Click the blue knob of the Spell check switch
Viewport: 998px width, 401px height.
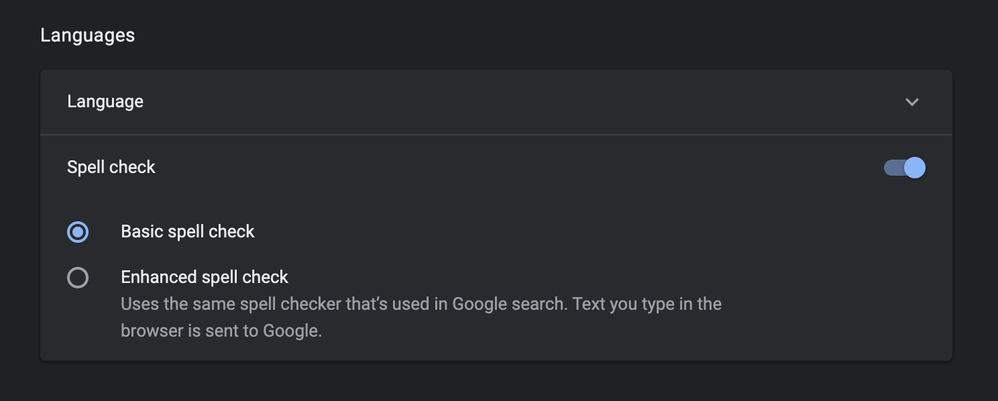pyautogui.click(x=914, y=167)
